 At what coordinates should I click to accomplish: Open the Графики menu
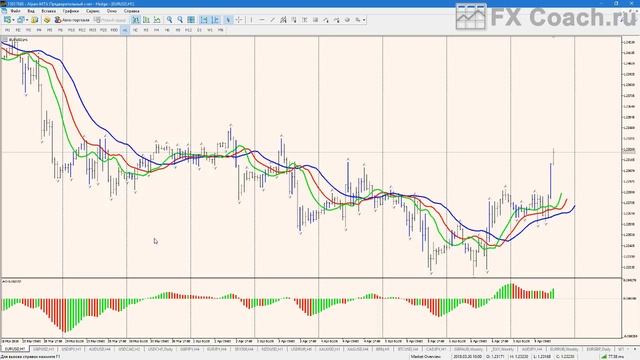71,11
